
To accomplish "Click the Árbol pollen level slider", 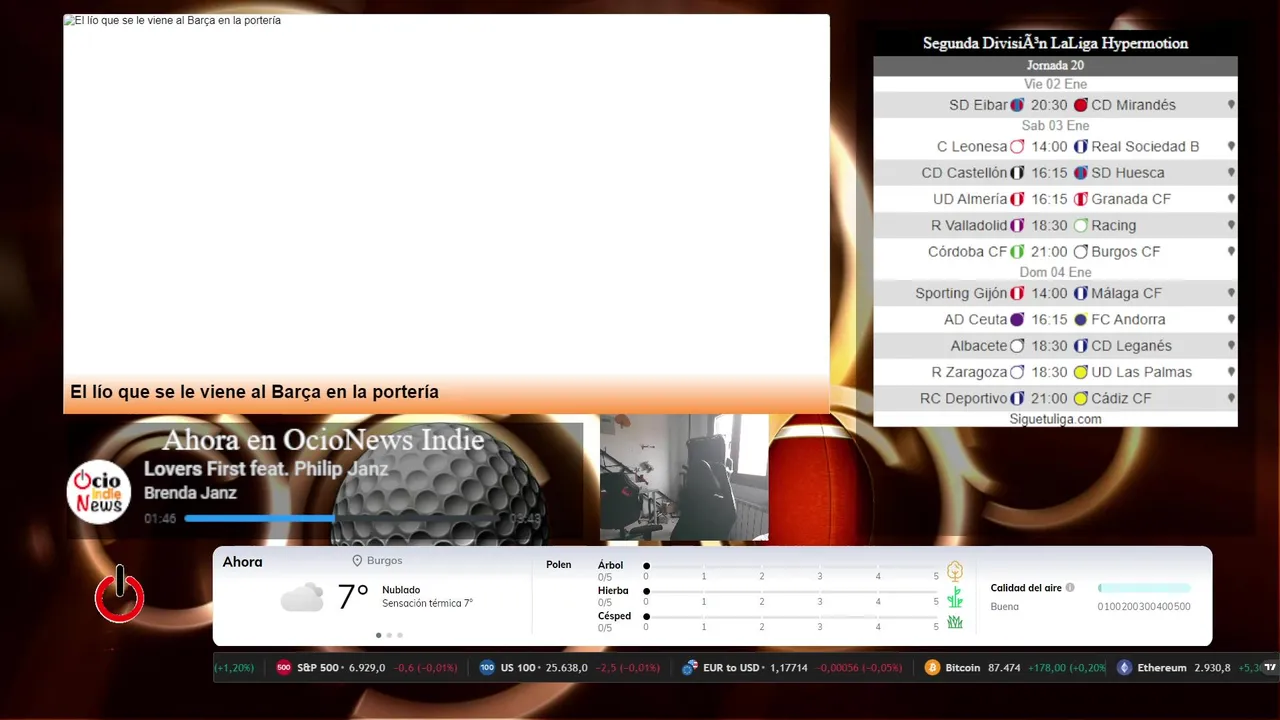I will tap(792, 566).
